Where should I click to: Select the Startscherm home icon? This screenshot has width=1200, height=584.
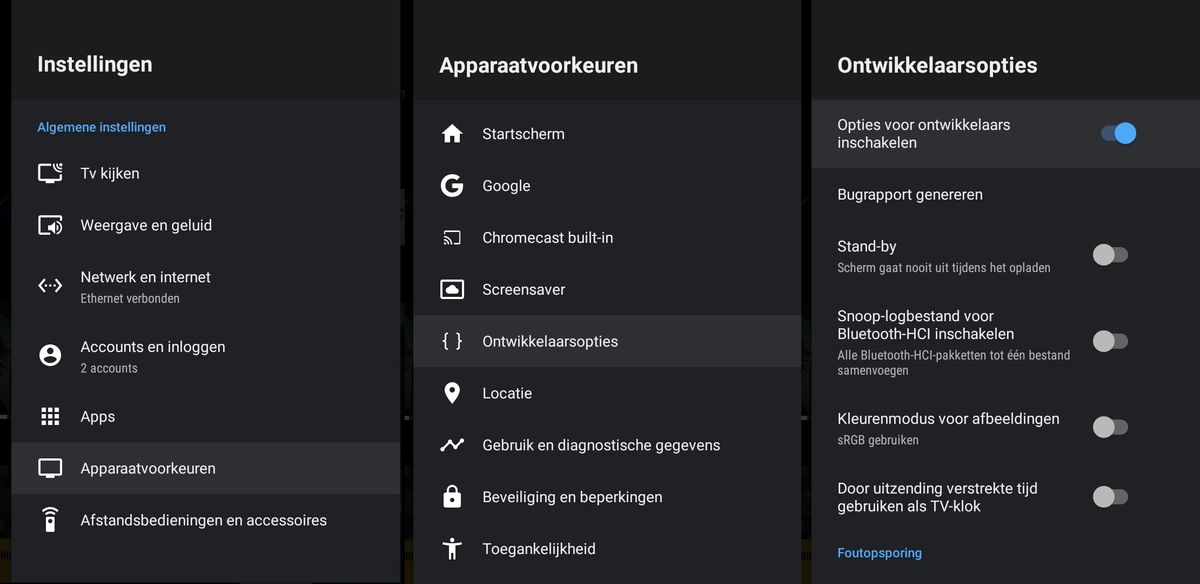(x=453, y=132)
